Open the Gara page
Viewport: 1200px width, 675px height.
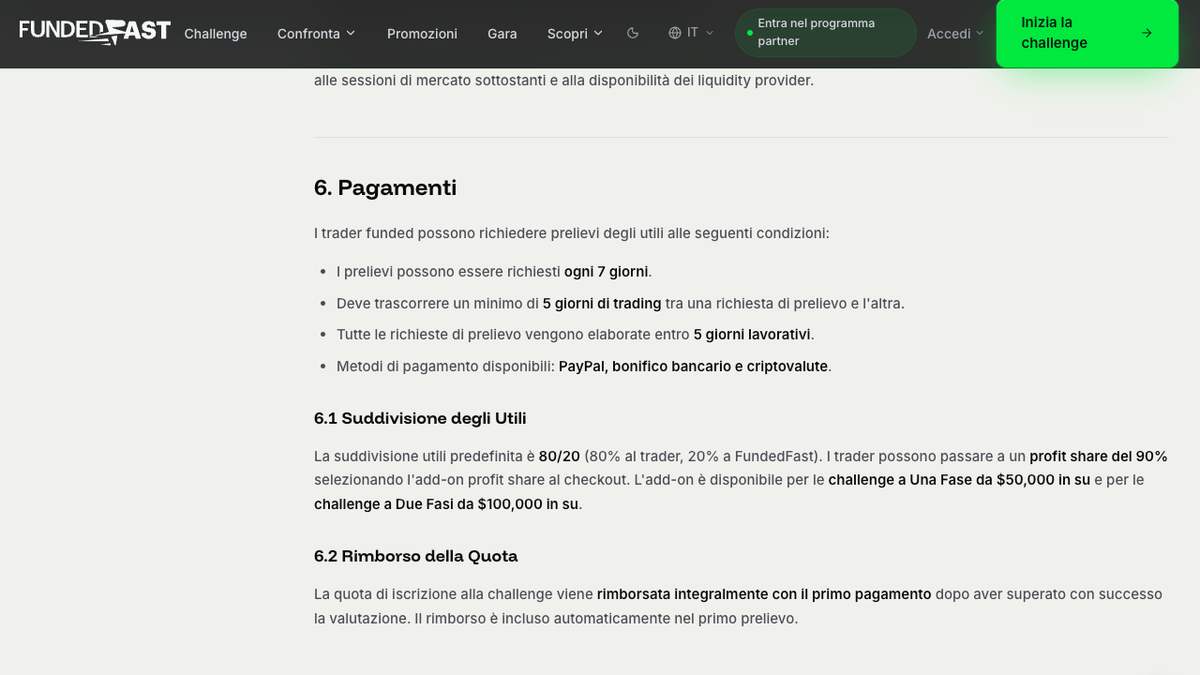(502, 33)
